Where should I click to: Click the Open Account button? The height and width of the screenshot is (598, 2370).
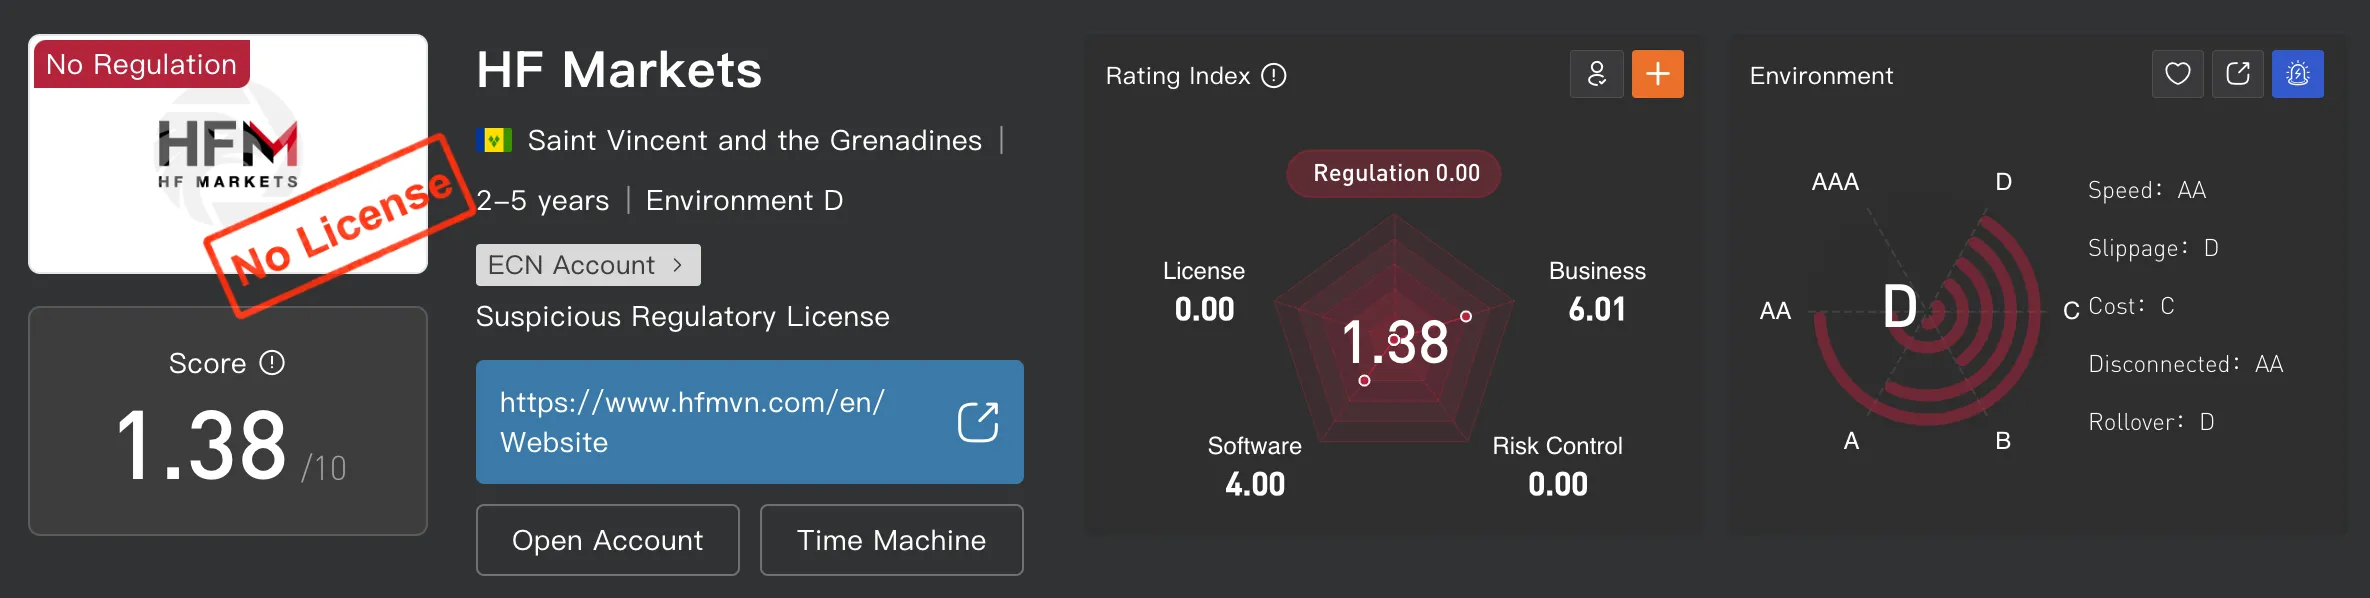tap(608, 540)
